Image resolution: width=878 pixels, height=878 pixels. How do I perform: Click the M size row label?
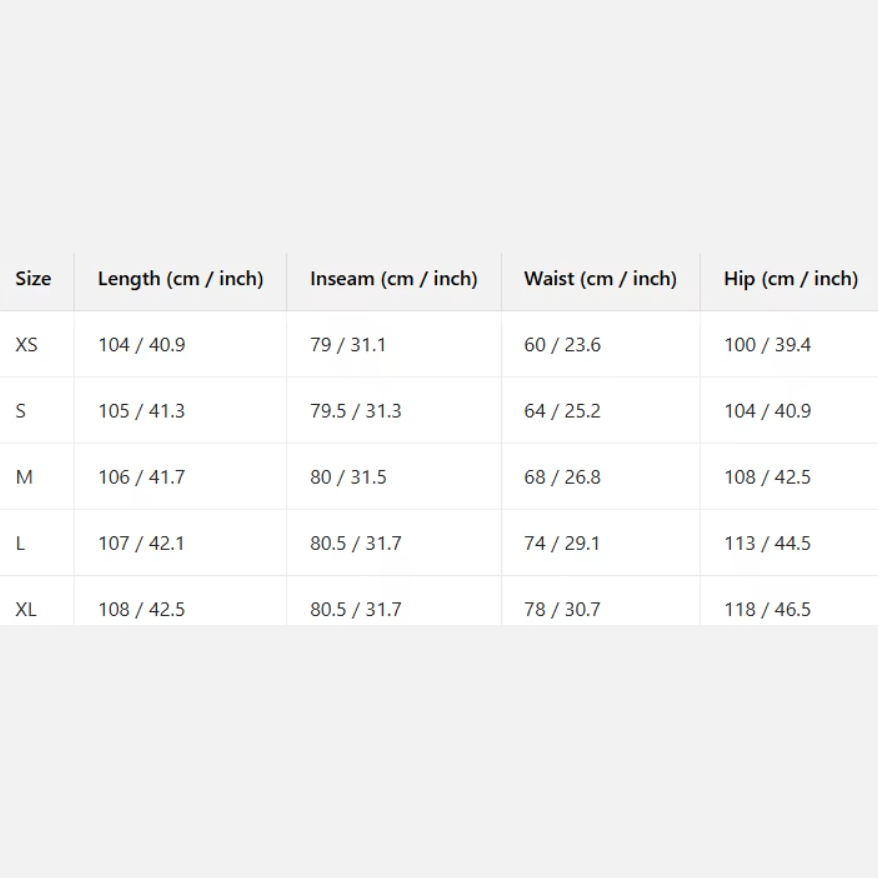[24, 477]
